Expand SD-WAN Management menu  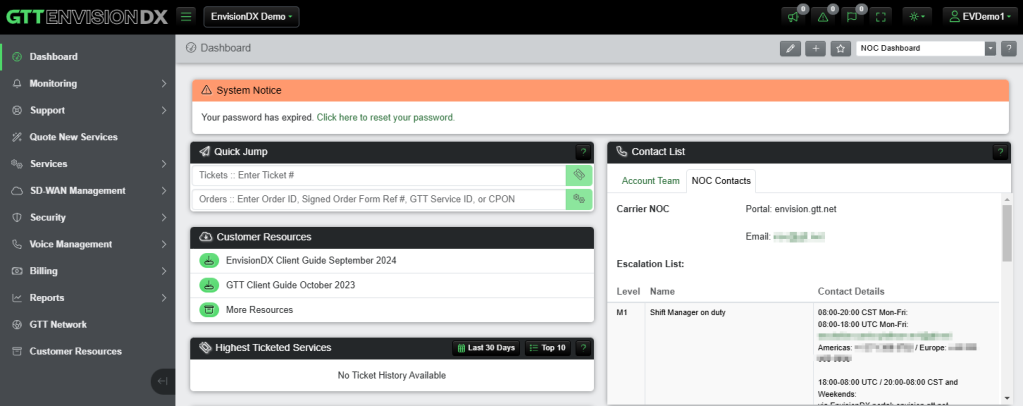click(88, 191)
